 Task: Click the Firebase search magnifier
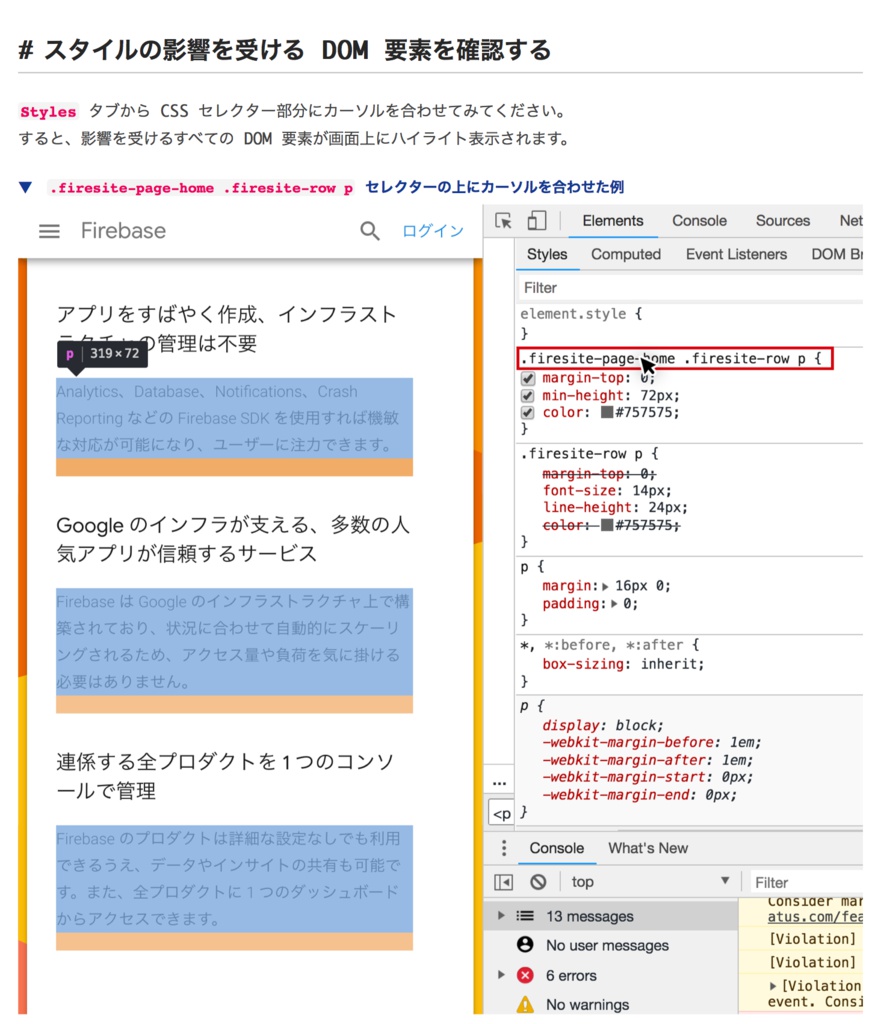click(369, 231)
